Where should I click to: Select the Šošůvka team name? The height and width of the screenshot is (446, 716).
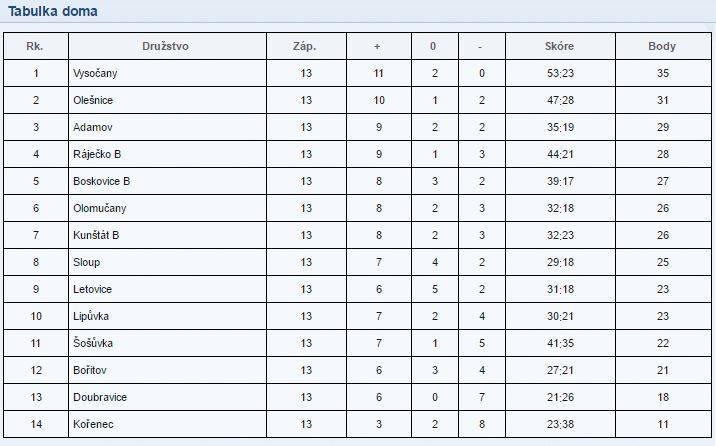pos(93,343)
